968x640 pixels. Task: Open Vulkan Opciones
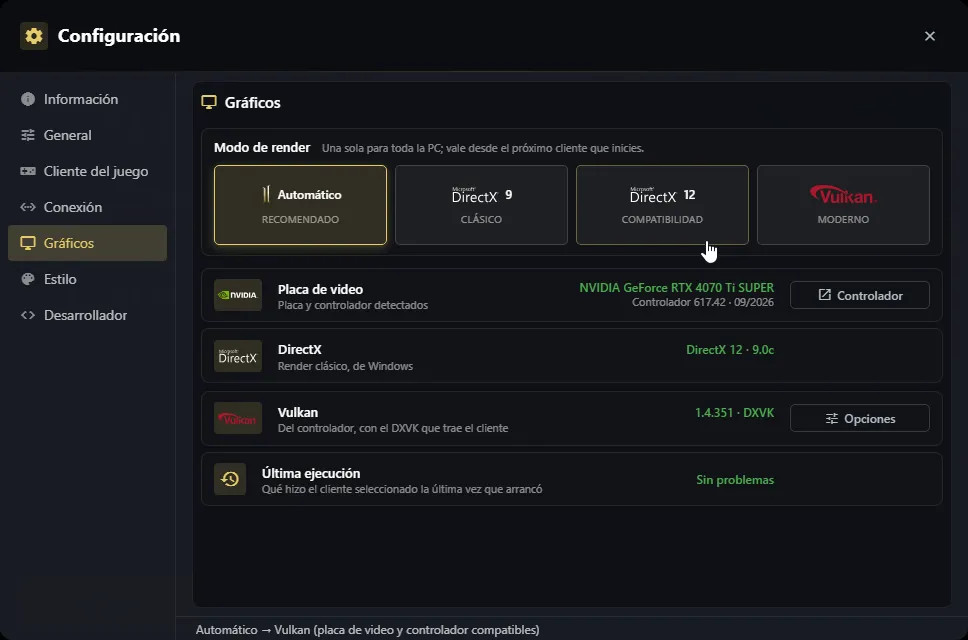point(859,418)
